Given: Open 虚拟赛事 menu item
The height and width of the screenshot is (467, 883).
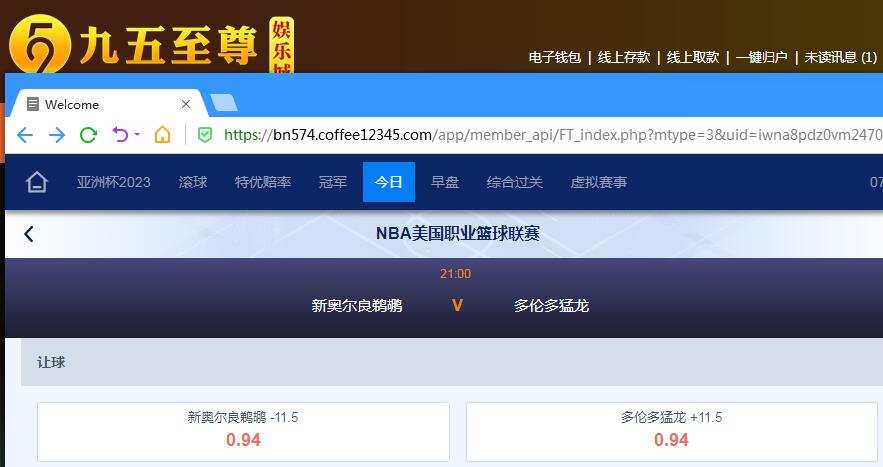Looking at the screenshot, I should (599, 182).
